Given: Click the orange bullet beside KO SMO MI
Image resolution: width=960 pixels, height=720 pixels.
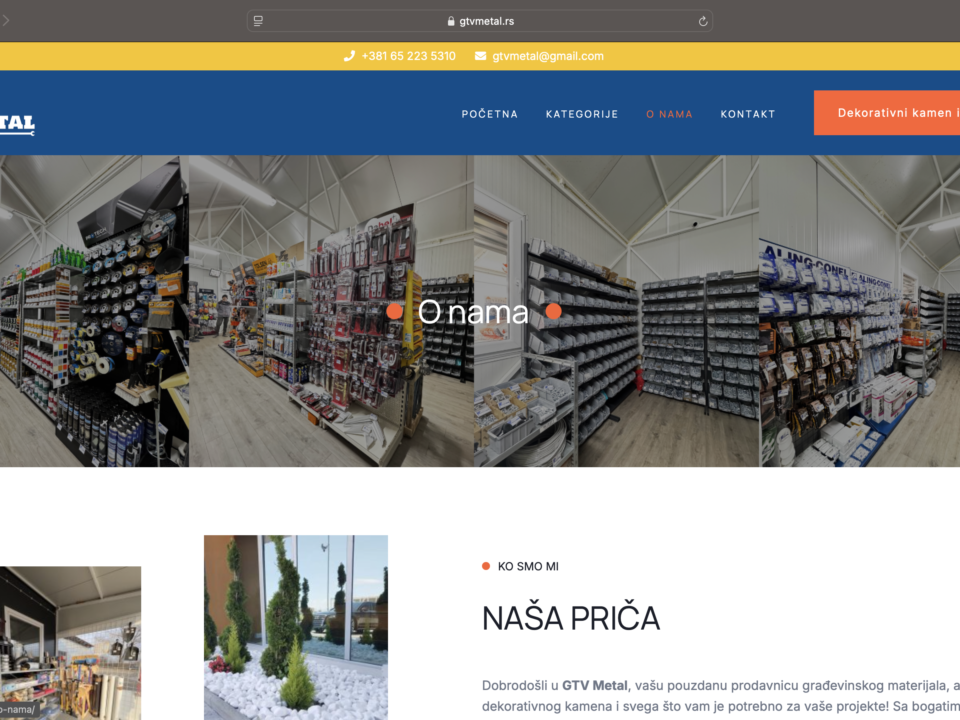Looking at the screenshot, I should coord(486,566).
